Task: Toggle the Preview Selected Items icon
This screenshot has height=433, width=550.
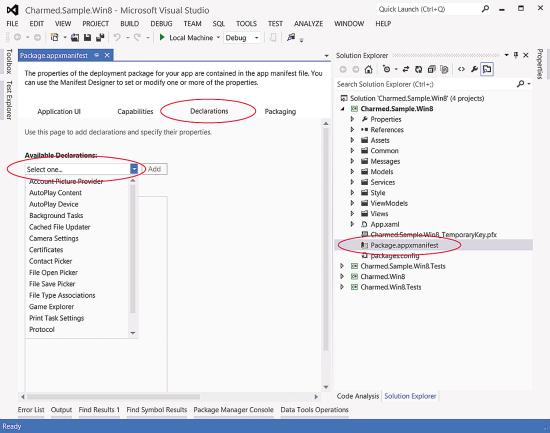Action: [487, 69]
